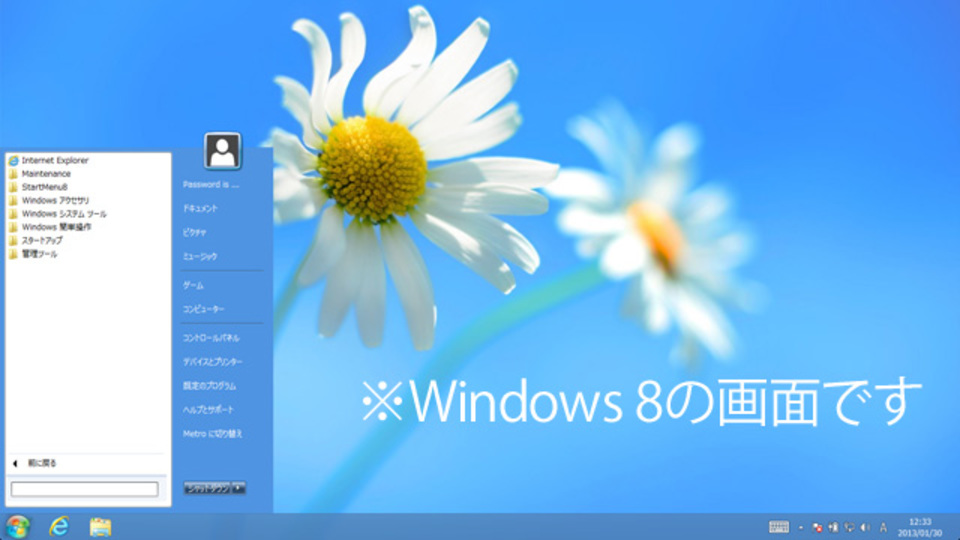960x540 pixels.
Task: Open コンピューター from the start menu
Action: (203, 309)
